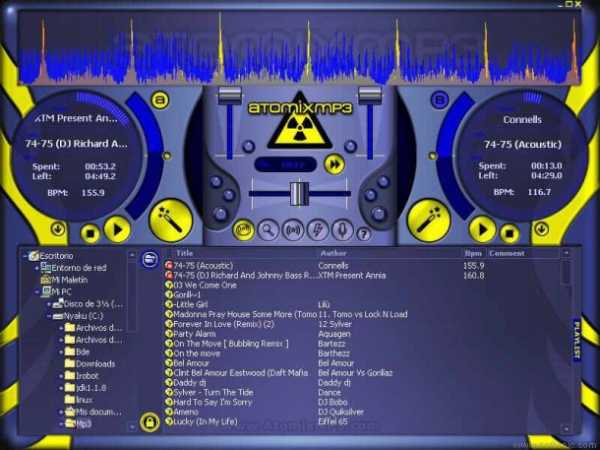Viewport: 600px width, 450px height.
Task: Click the round knob beside the right volume fader
Action: click(350, 146)
